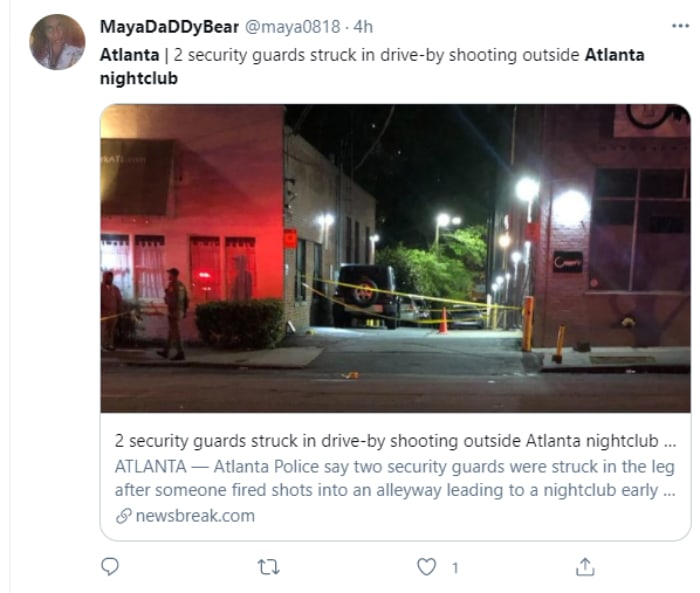The image size is (700, 593).
Task: Open the three-dot more options menu
Action: point(680,26)
